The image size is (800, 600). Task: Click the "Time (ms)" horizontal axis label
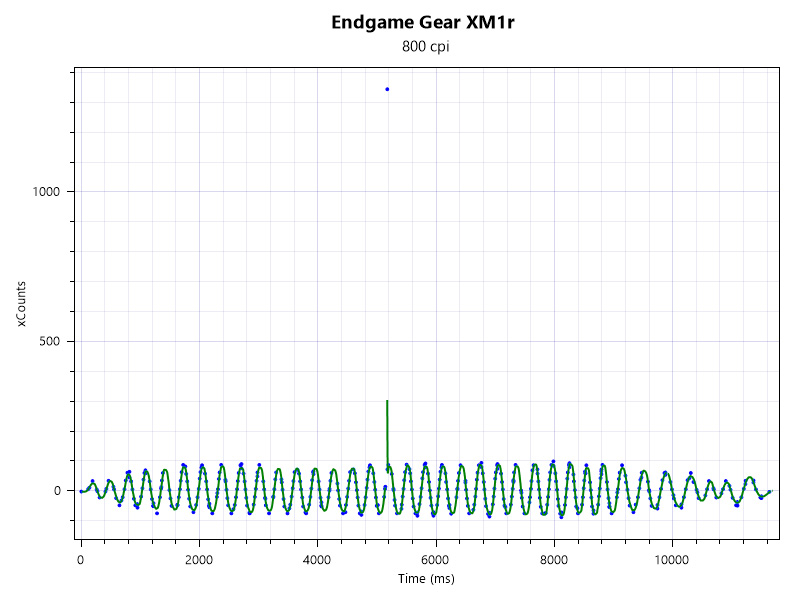tap(427, 579)
